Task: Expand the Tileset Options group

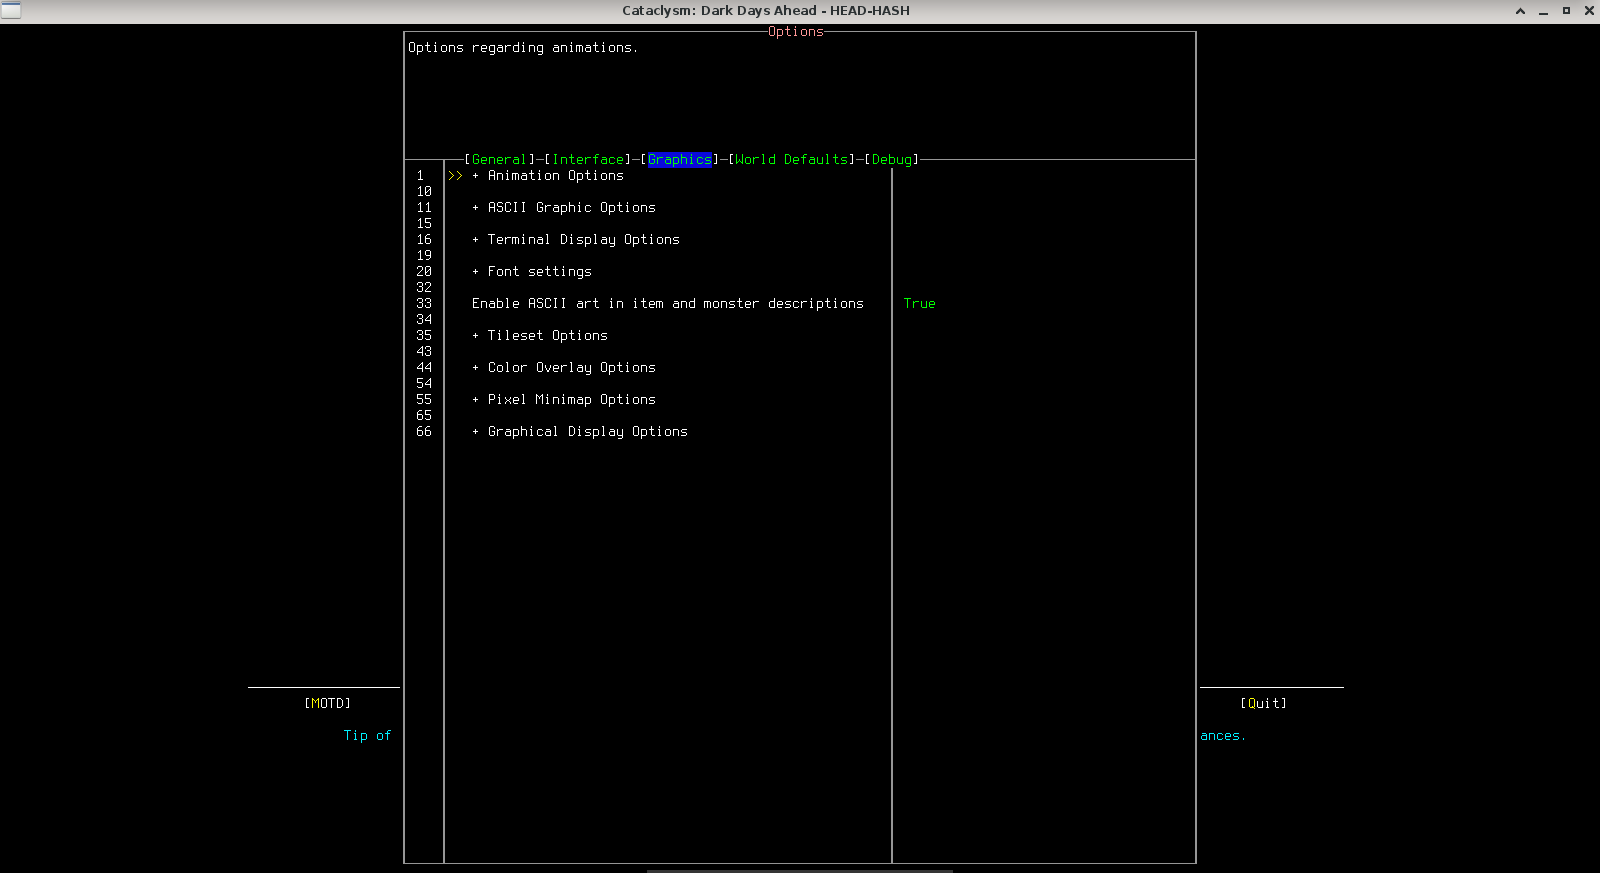Action: point(547,336)
